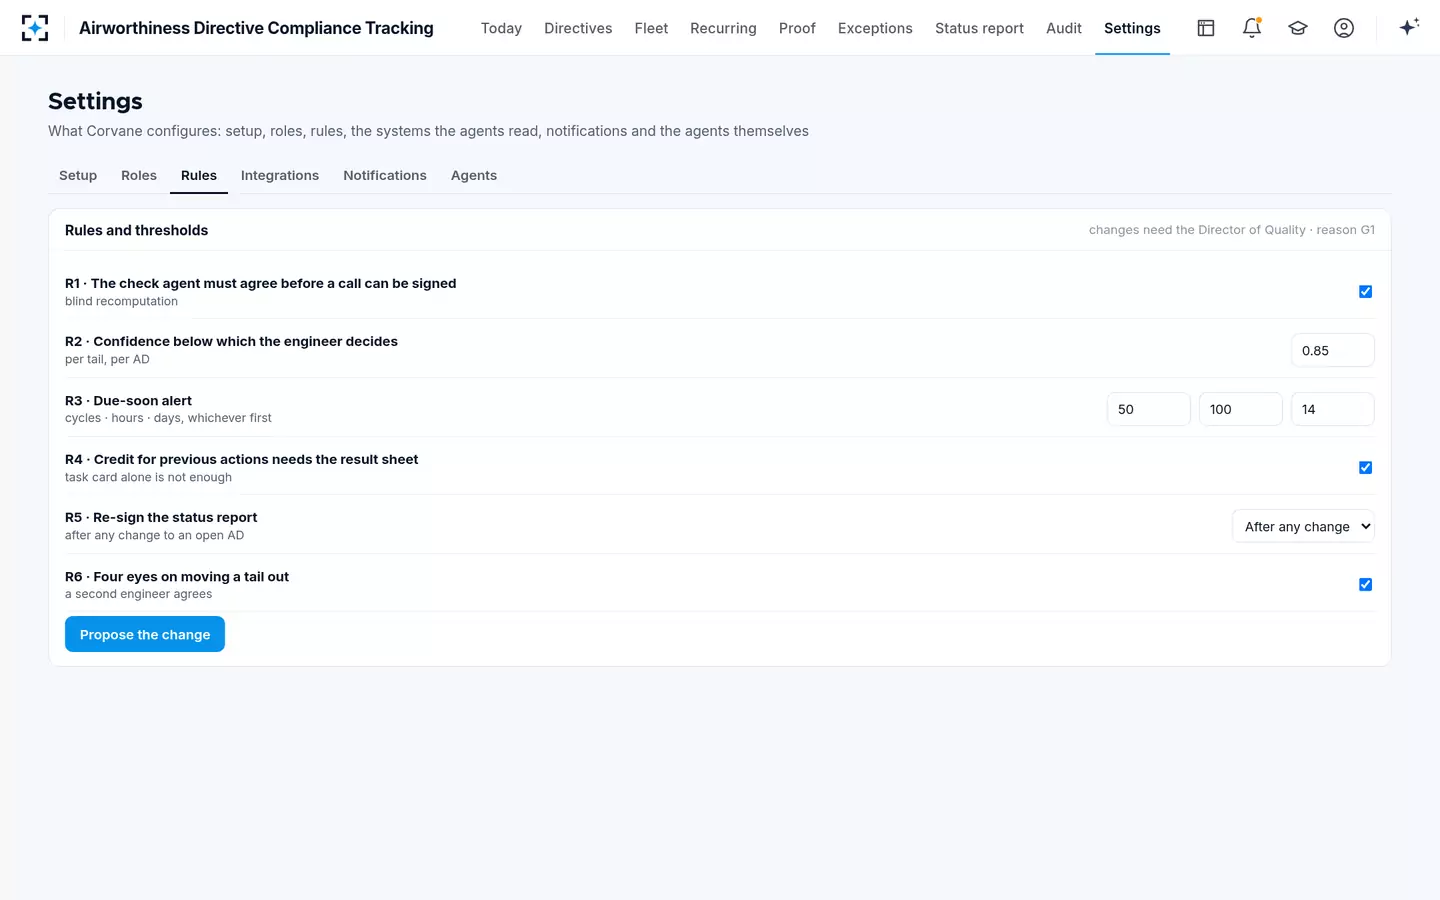Click the Propose the change button
1440x900 pixels.
click(x=145, y=634)
